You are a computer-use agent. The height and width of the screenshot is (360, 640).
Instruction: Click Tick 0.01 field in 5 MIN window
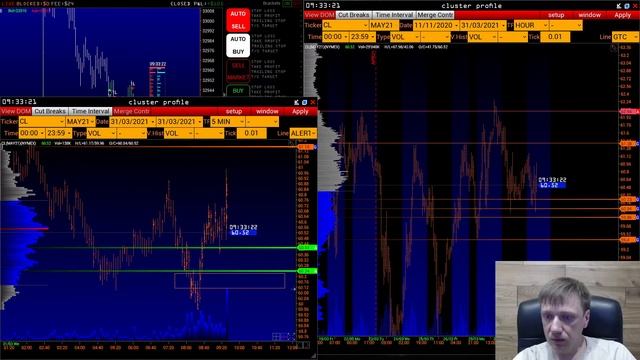[x=251, y=133]
